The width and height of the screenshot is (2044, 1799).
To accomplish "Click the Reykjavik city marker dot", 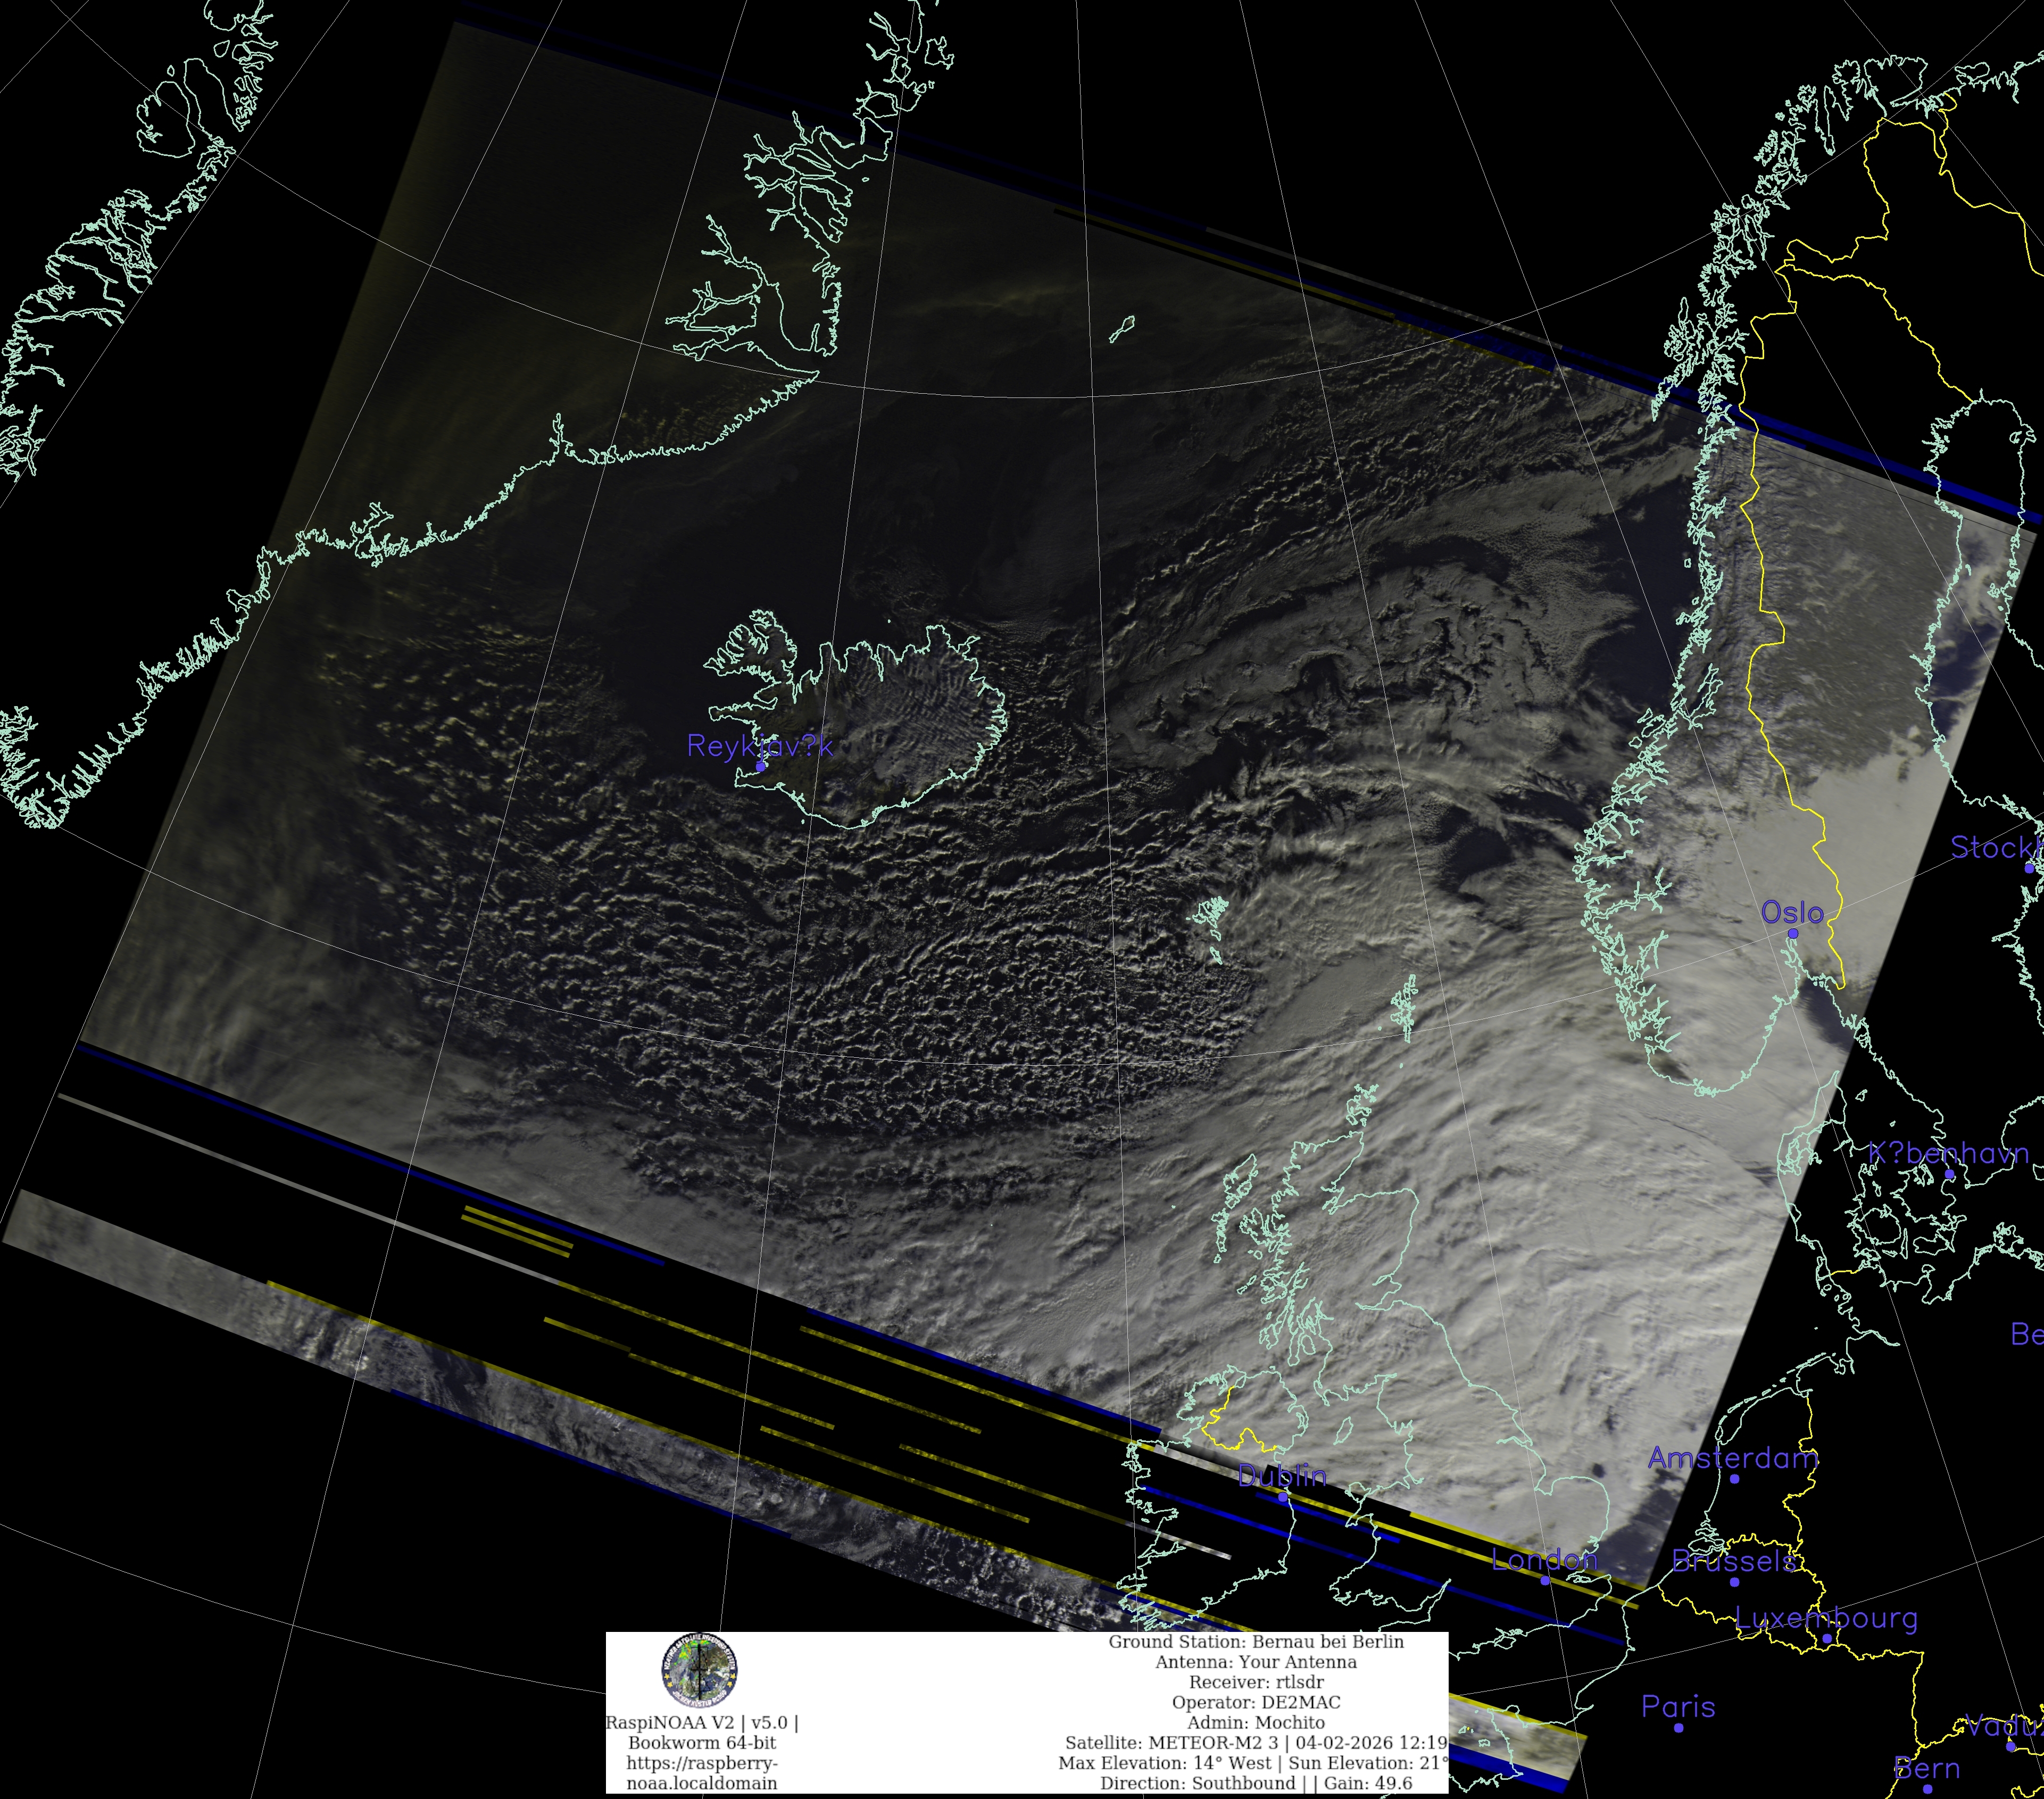I will (x=761, y=767).
